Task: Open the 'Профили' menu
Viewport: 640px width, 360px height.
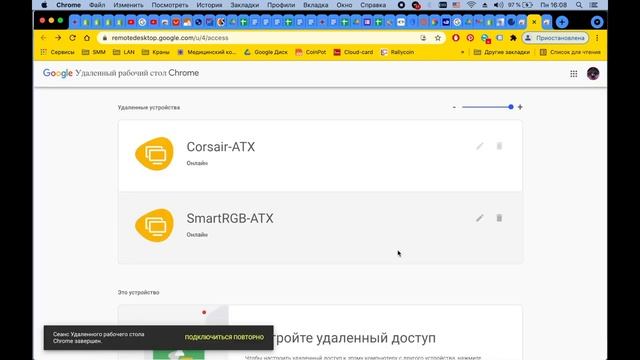Action: tap(281, 5)
